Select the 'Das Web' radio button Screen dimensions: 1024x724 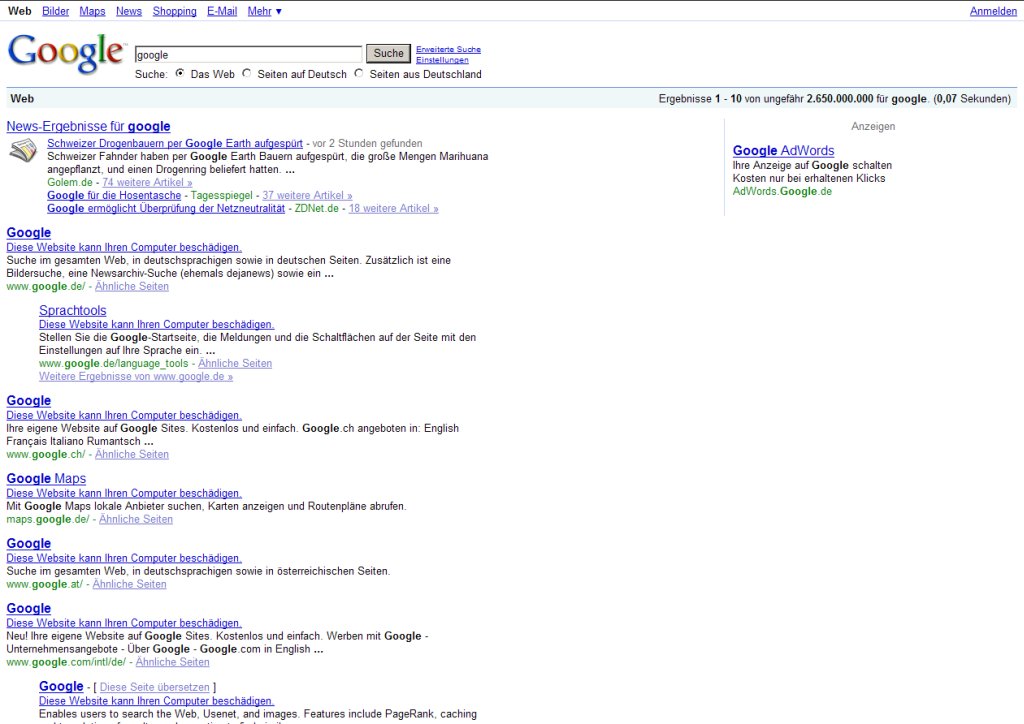coord(180,73)
